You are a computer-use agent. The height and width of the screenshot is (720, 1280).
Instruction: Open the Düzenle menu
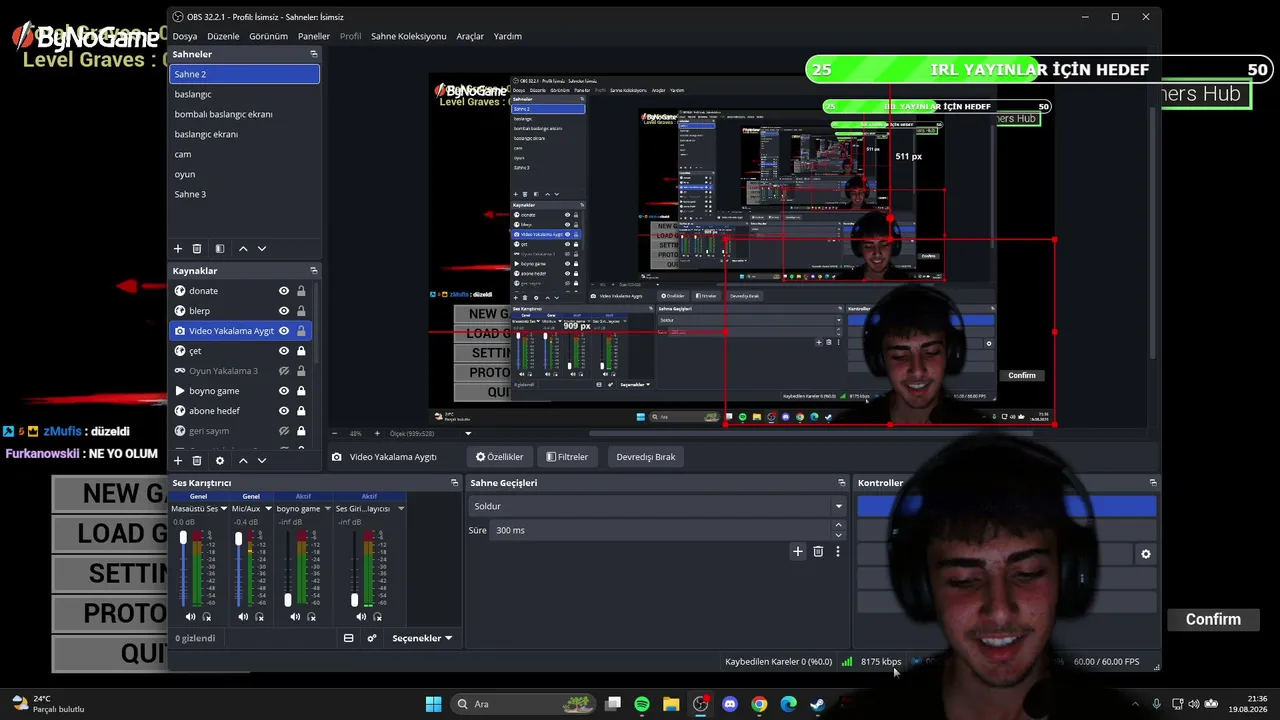click(223, 36)
